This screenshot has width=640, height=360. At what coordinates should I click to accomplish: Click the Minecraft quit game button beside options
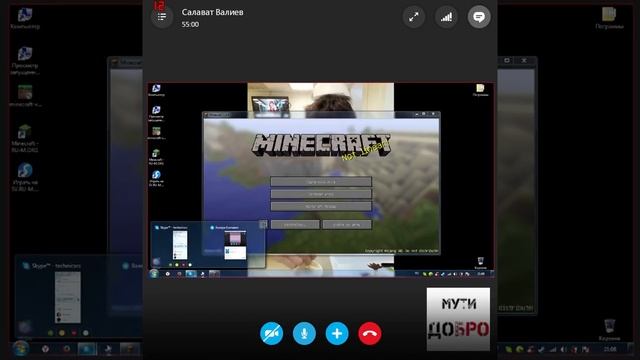tap(347, 224)
